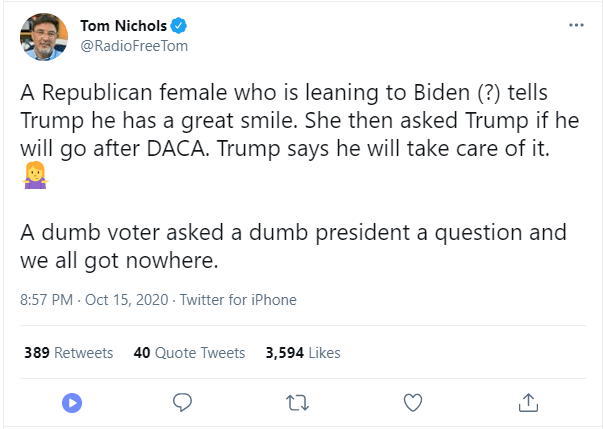Toggle the heart like icon
Viewport: 604px width, 429px height.
412,402
